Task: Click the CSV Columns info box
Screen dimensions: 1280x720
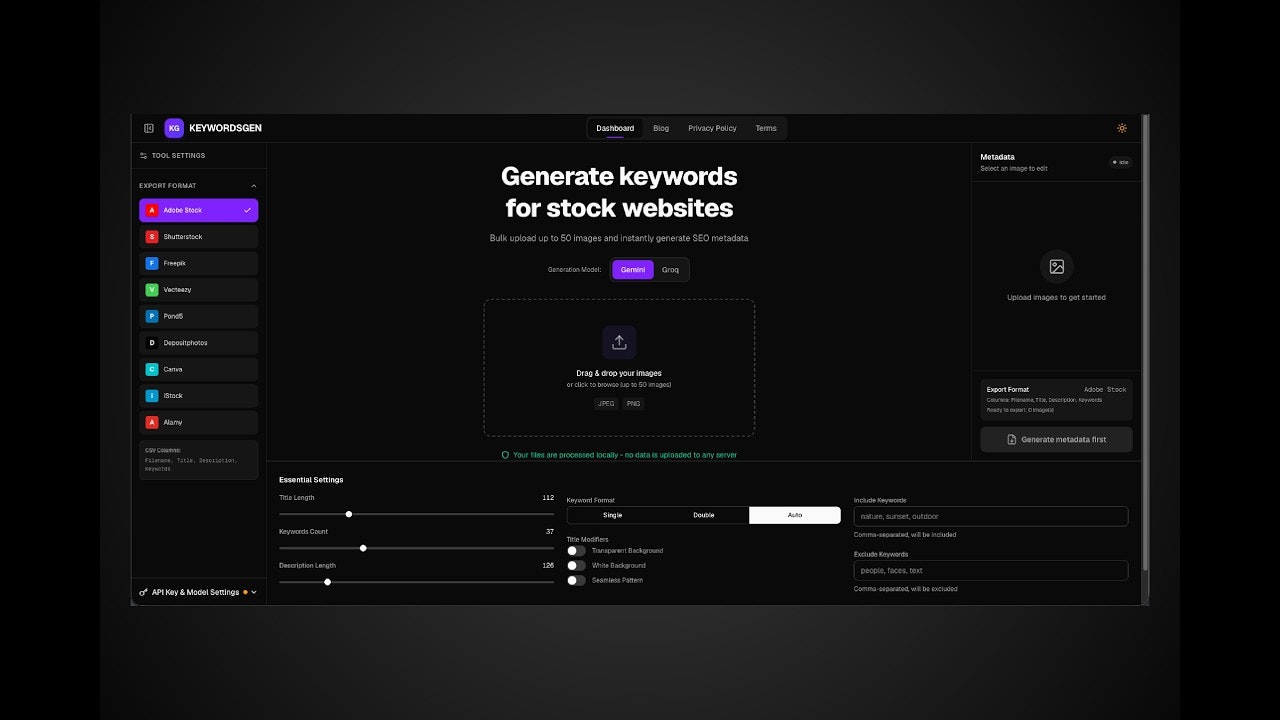Action: pyautogui.click(x=198, y=460)
